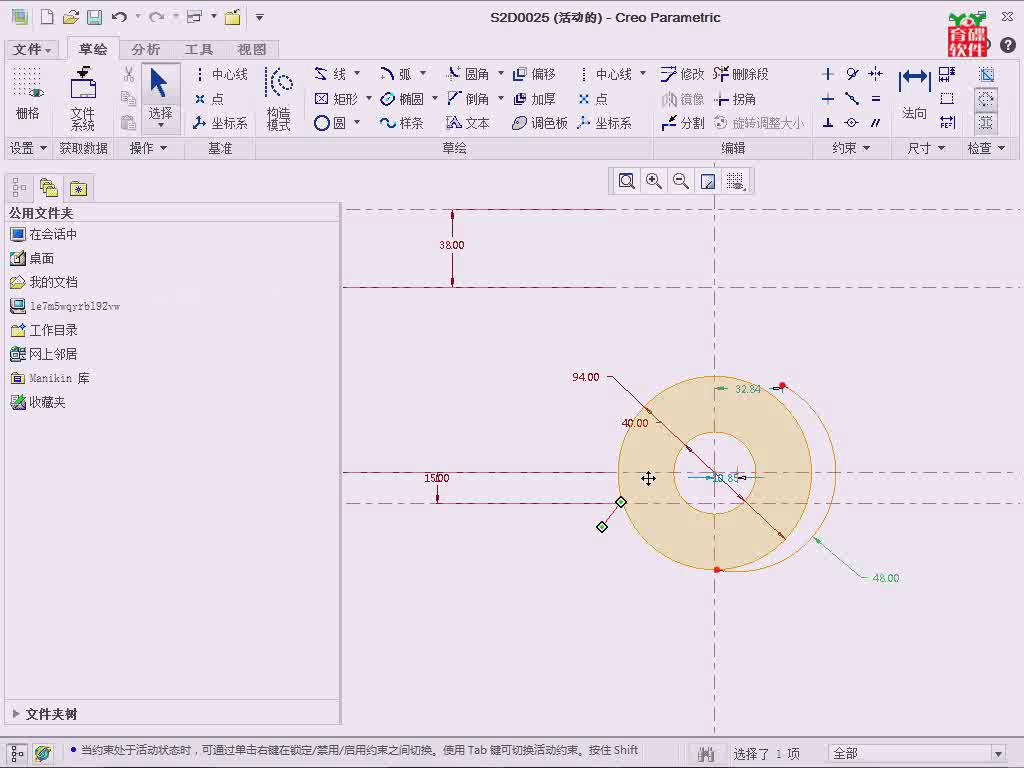
Task: Open the Dimension (尺寸) group dropdown
Action: click(x=926, y=148)
